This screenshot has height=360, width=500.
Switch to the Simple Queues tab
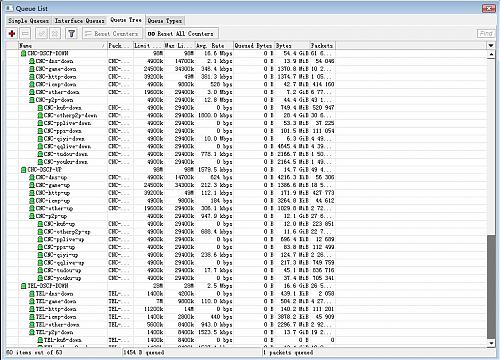click(28, 21)
